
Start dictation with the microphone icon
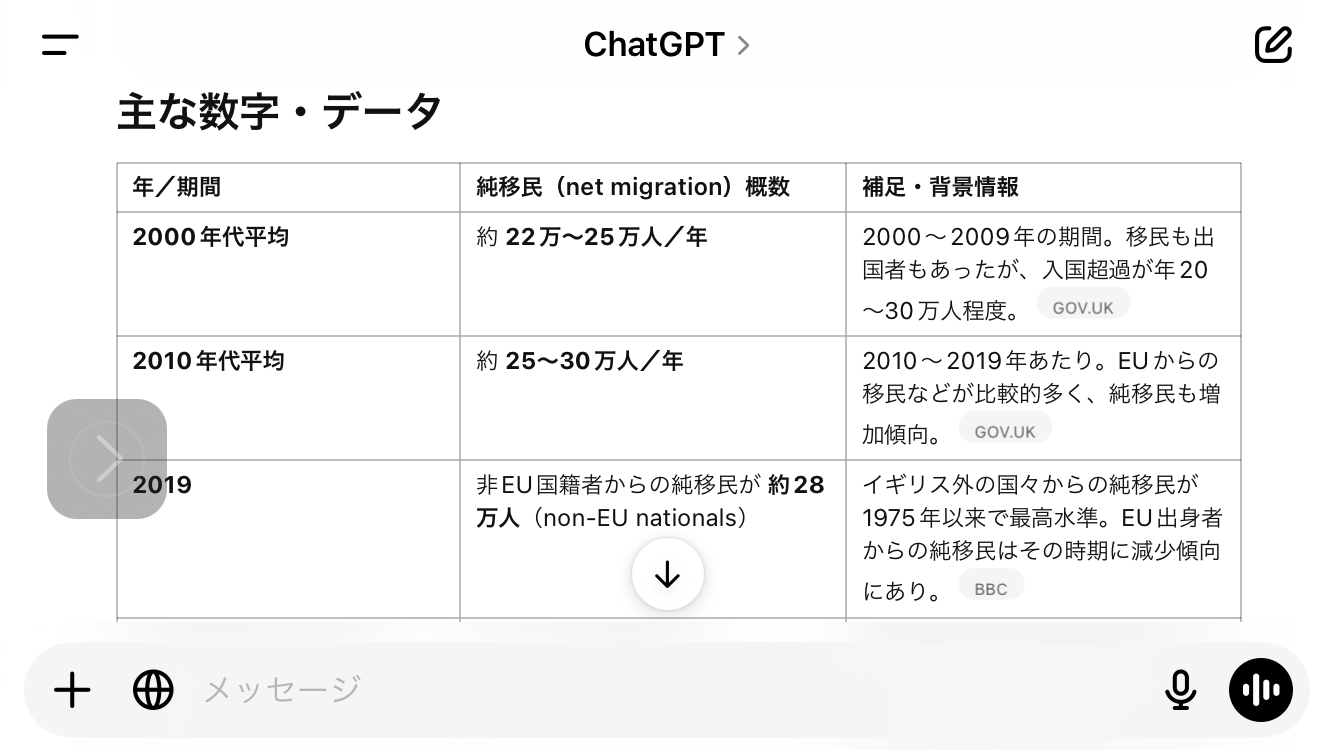(x=1181, y=690)
